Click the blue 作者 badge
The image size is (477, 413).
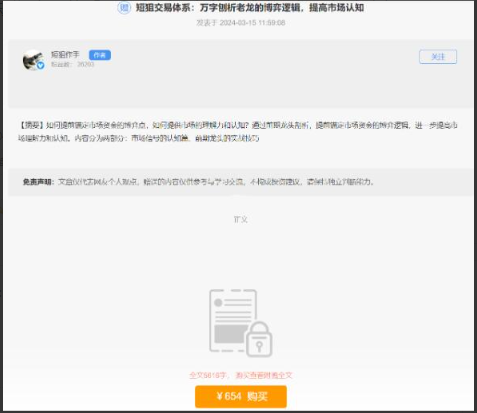tap(100, 55)
